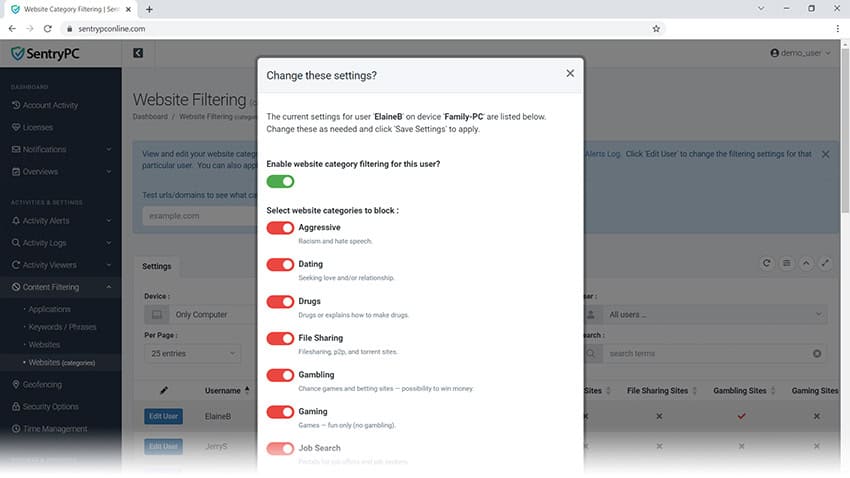Collapse the sidebar with the arrow icon
Screen dimensions: 850x478
tap(138, 53)
